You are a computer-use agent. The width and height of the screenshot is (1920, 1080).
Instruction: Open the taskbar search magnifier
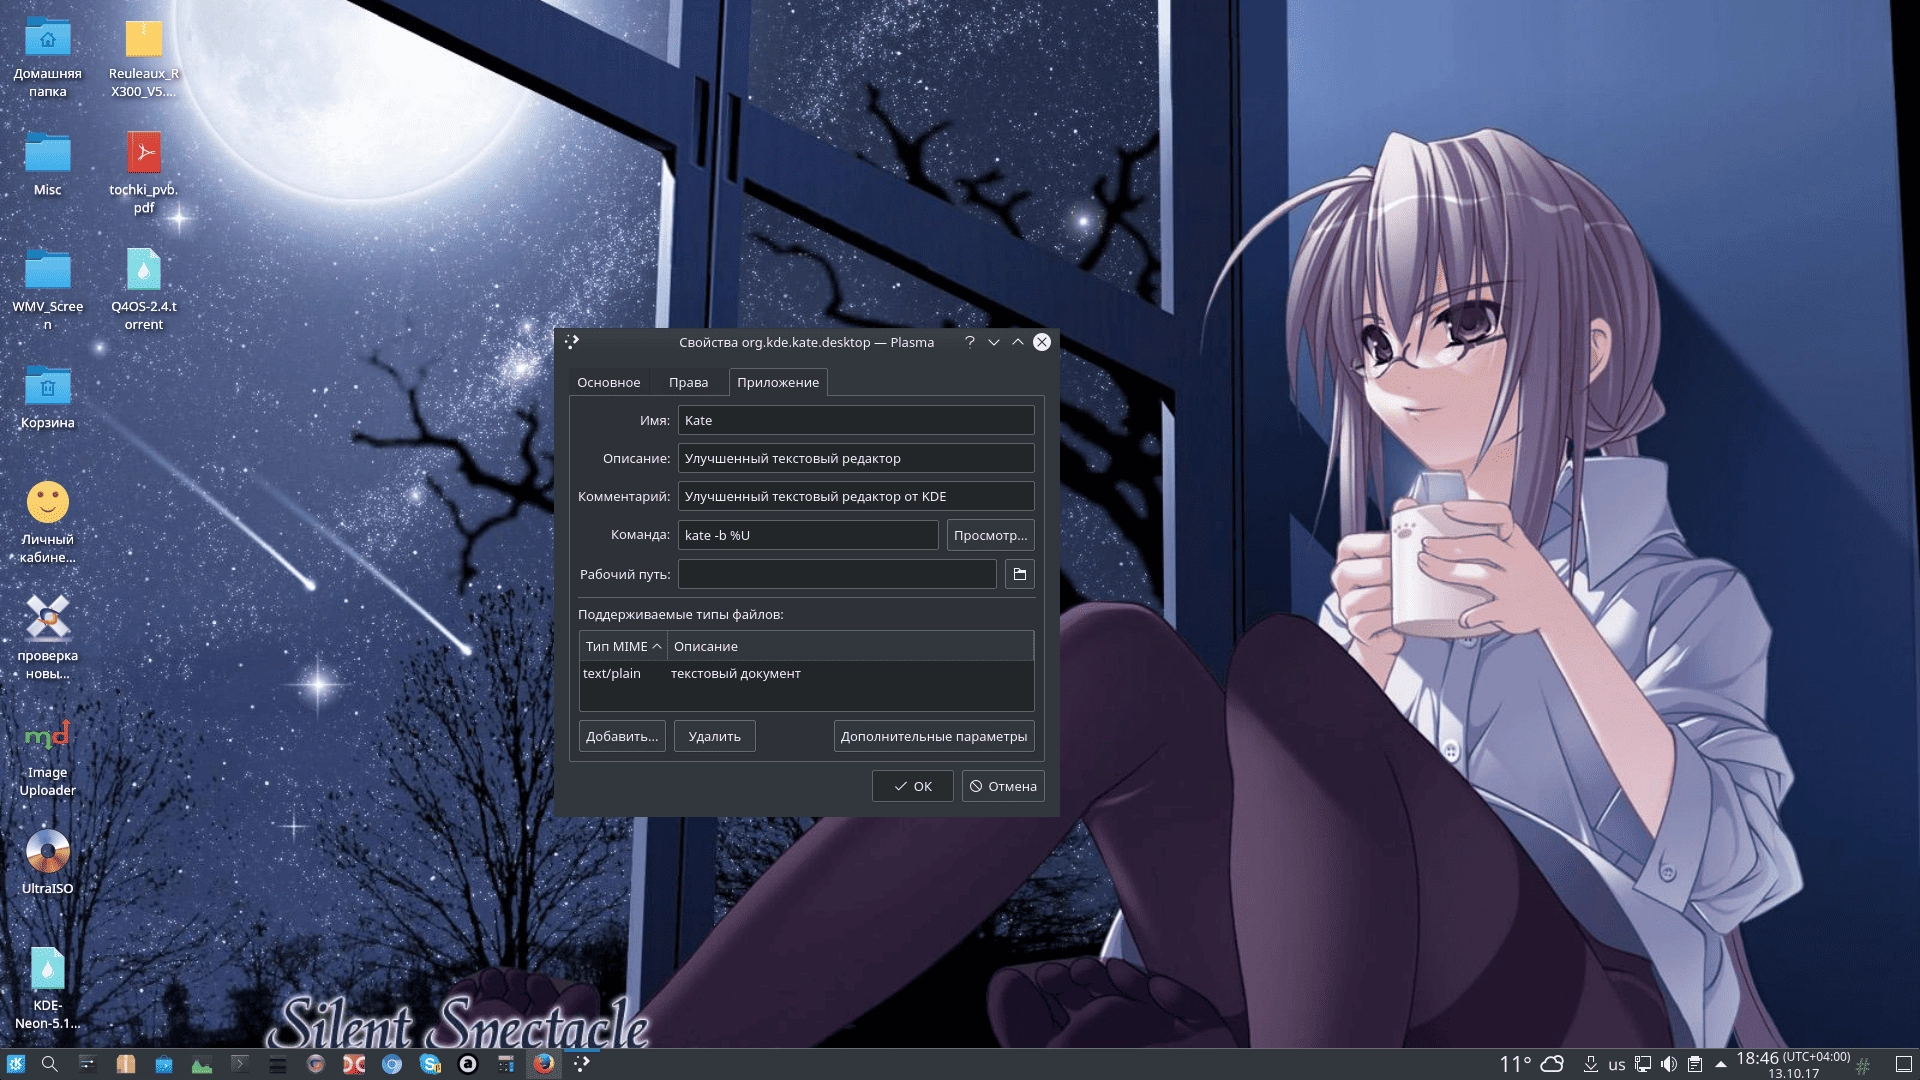point(49,1064)
